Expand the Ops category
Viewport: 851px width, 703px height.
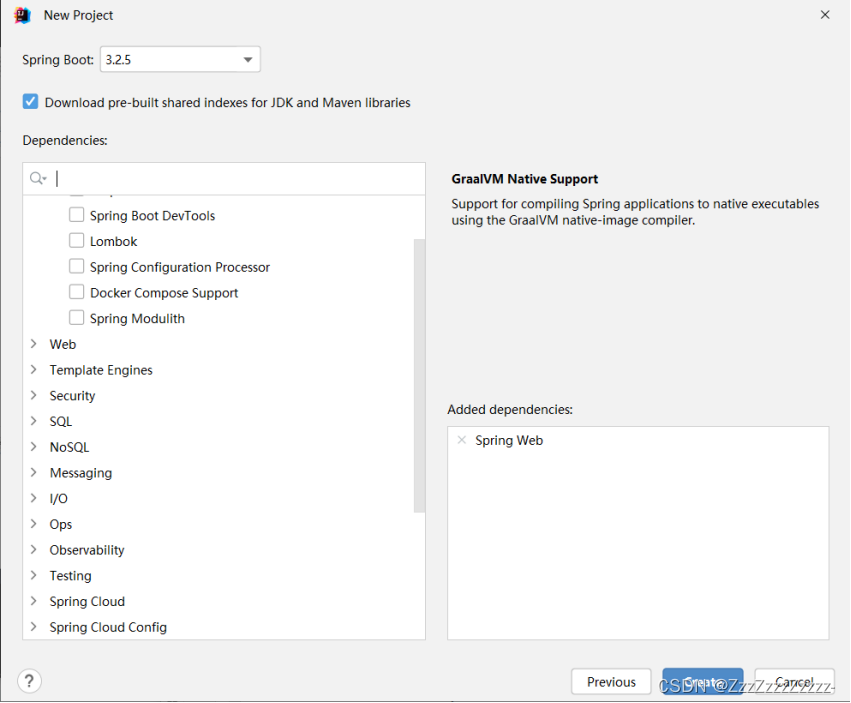click(x=34, y=524)
